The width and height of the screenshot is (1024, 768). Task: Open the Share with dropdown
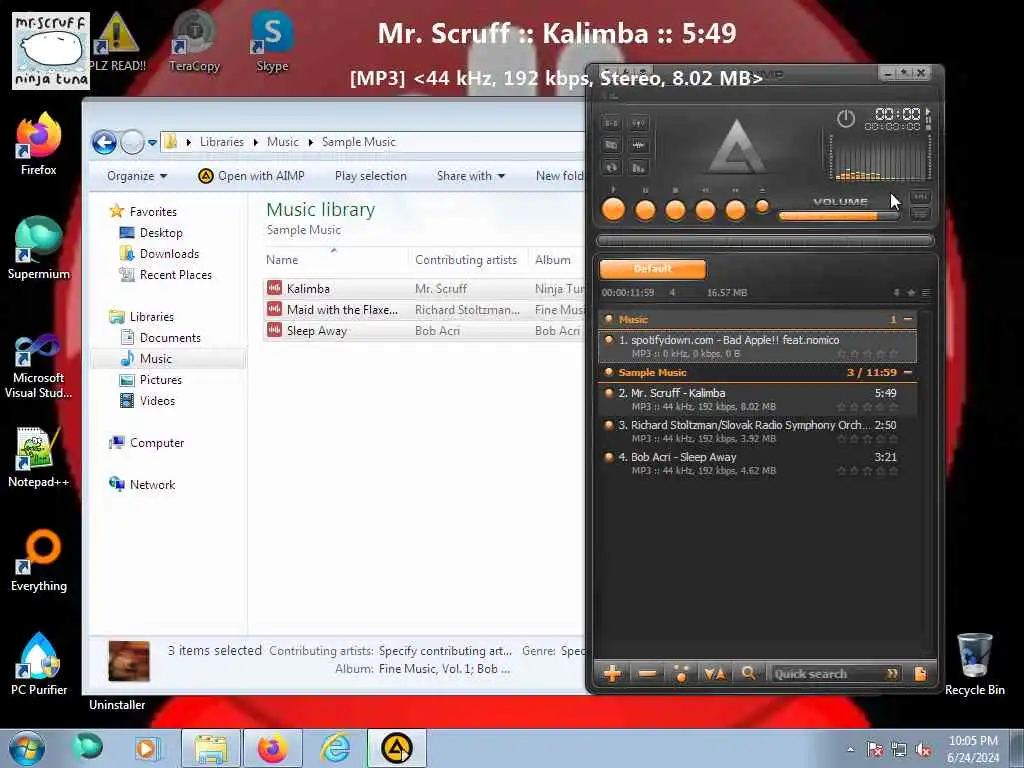point(471,176)
